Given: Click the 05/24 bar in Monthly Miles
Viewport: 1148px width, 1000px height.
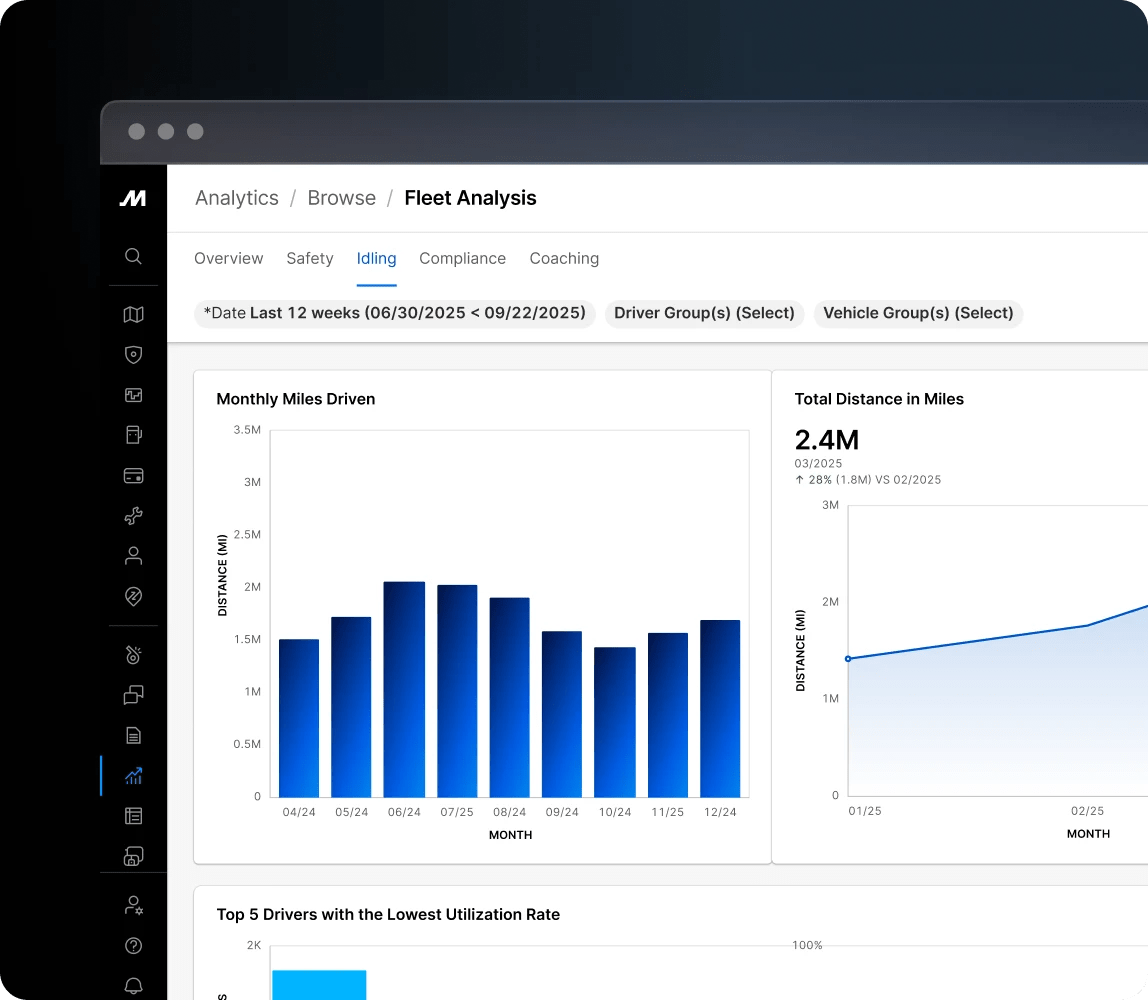Looking at the screenshot, I should point(351,707).
